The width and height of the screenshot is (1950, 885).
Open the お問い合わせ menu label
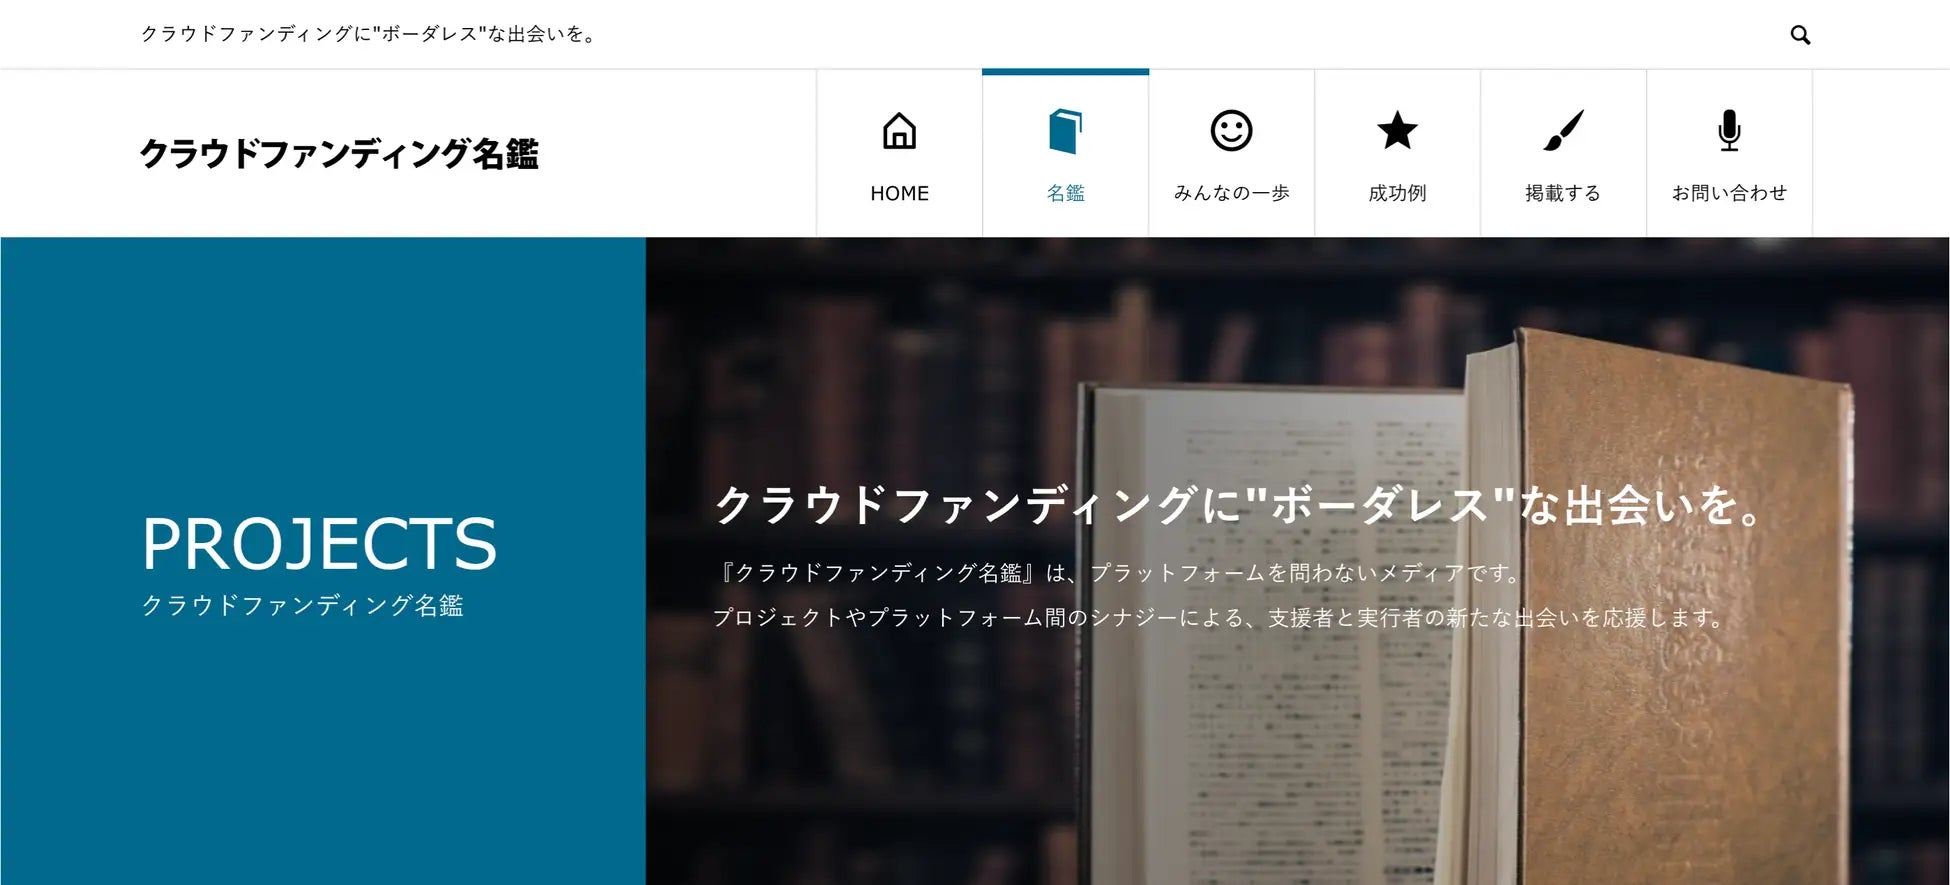coord(1729,193)
